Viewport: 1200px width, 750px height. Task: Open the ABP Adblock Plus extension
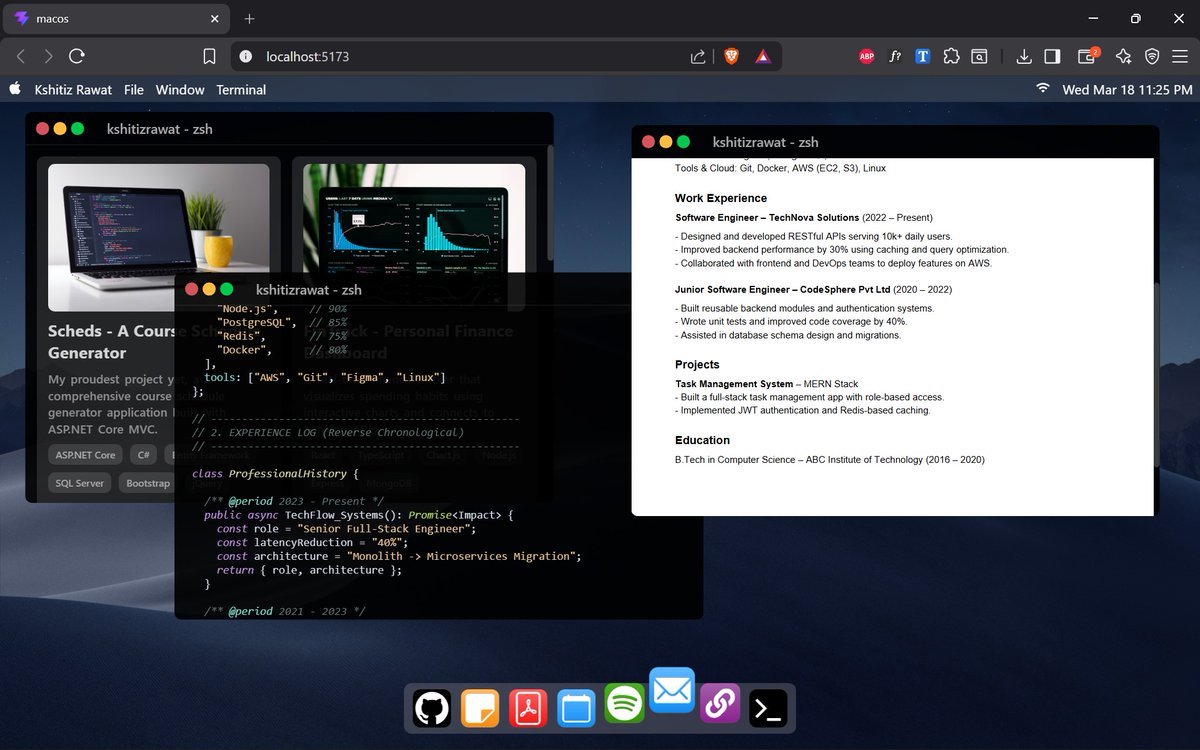867,57
